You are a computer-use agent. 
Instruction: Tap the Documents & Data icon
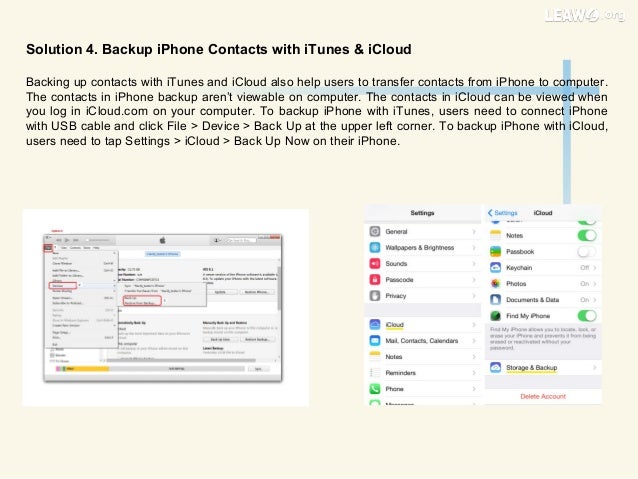coord(495,300)
